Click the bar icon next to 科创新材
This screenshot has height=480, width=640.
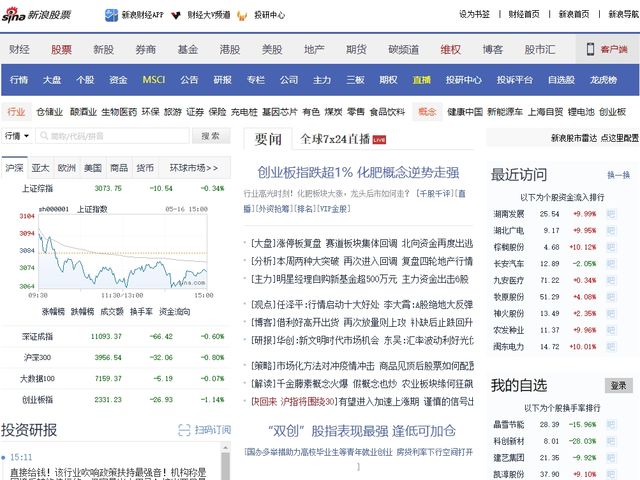[611, 441]
